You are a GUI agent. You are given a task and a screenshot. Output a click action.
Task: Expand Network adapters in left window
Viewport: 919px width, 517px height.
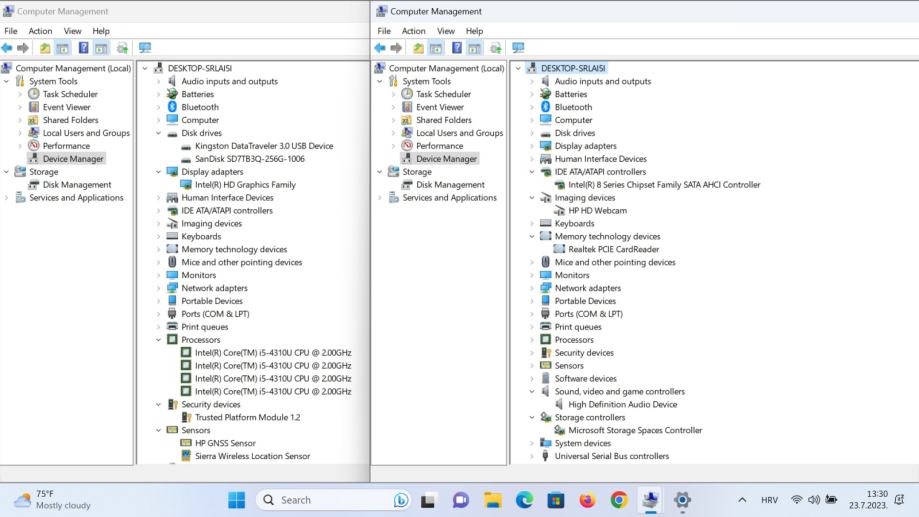158,288
